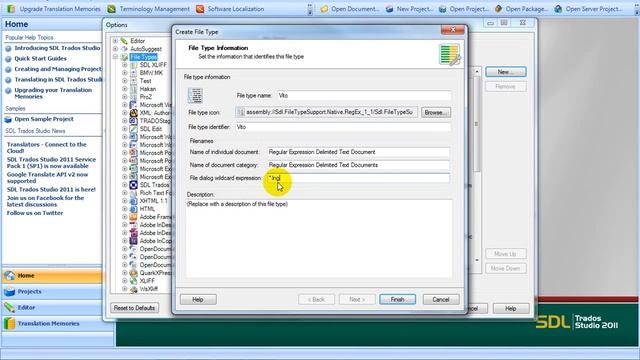Click the Editor pencil icon in the Options tree
This screenshot has height=360, width=640.
tap(124, 41)
